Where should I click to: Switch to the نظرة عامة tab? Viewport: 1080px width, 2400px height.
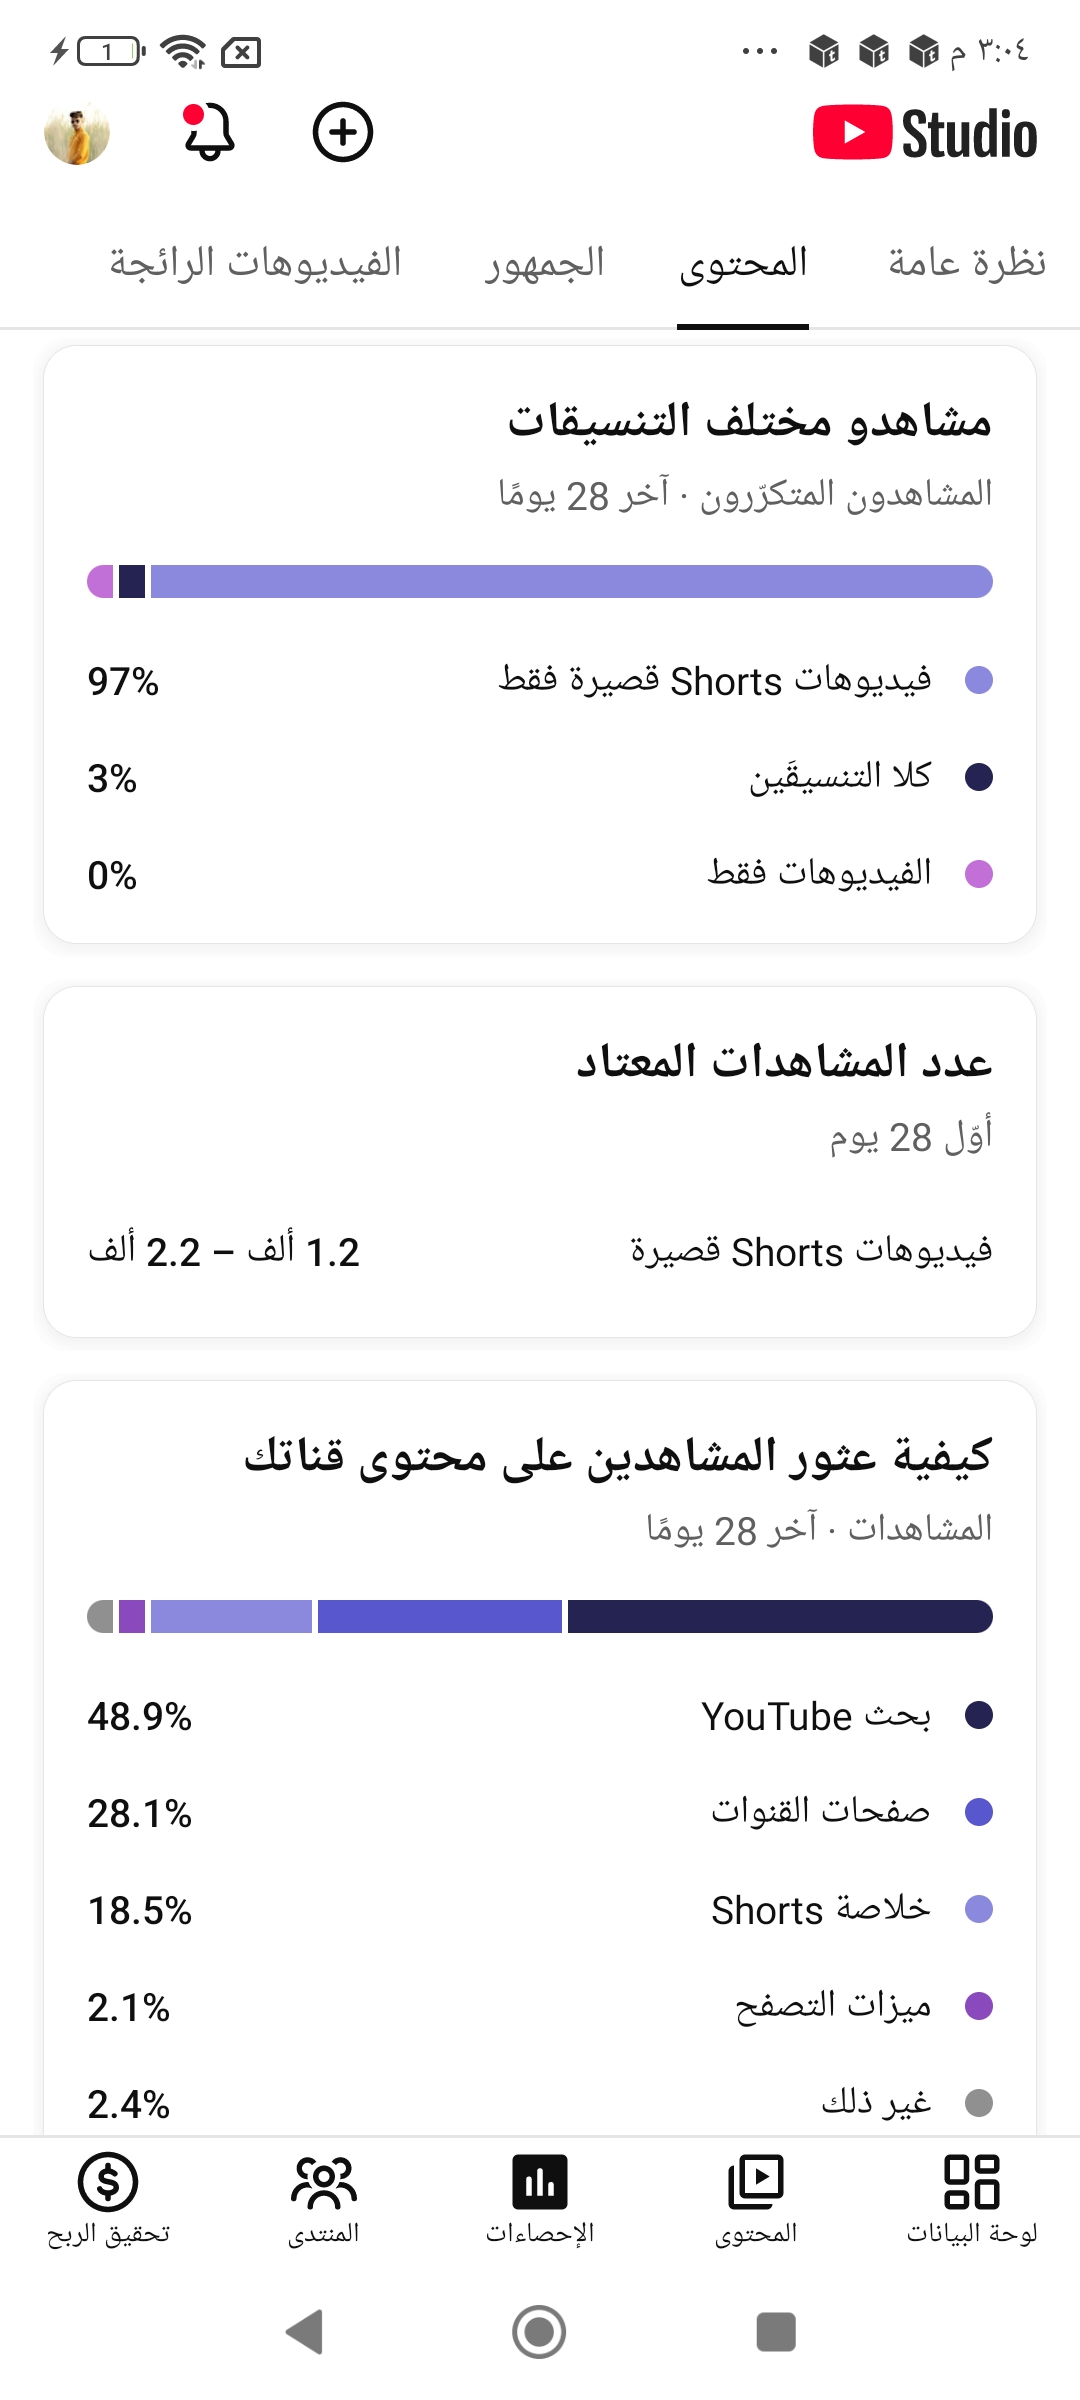967,263
